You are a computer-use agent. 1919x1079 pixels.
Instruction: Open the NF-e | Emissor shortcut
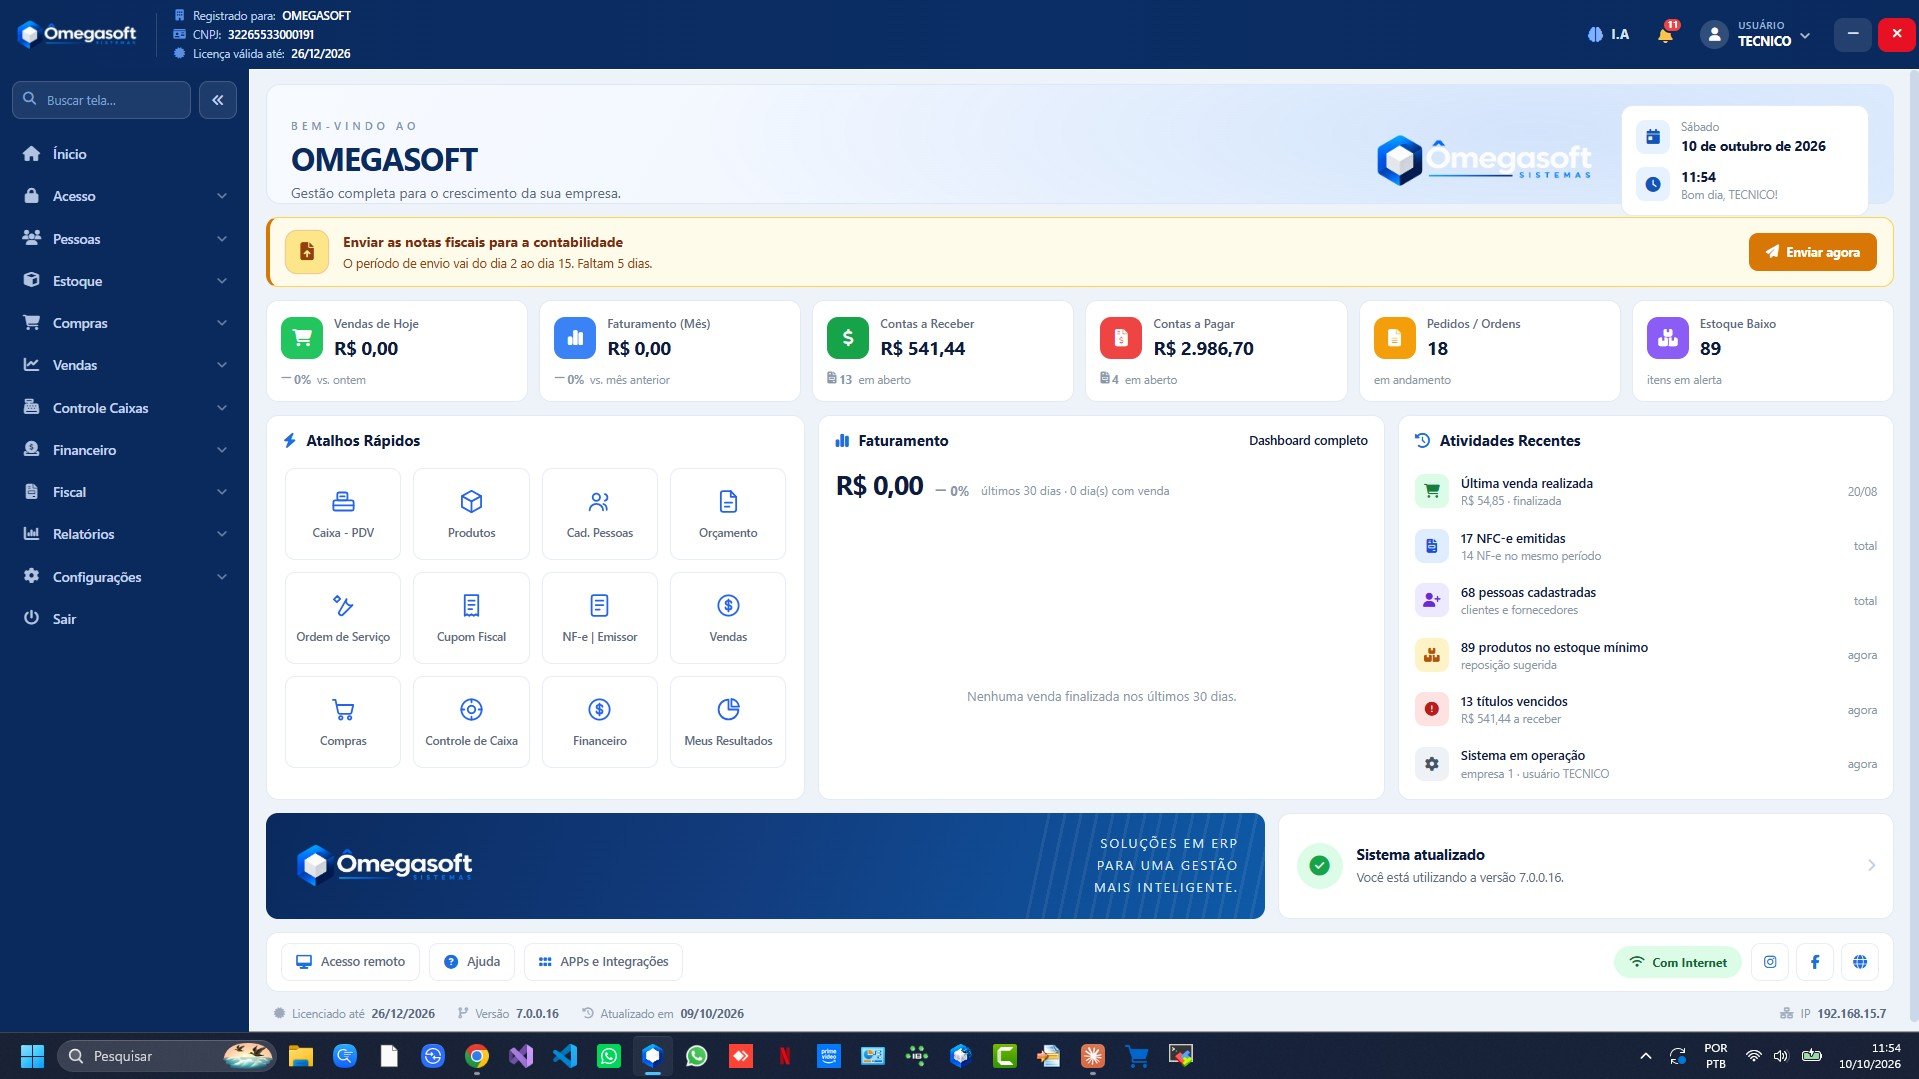point(600,618)
